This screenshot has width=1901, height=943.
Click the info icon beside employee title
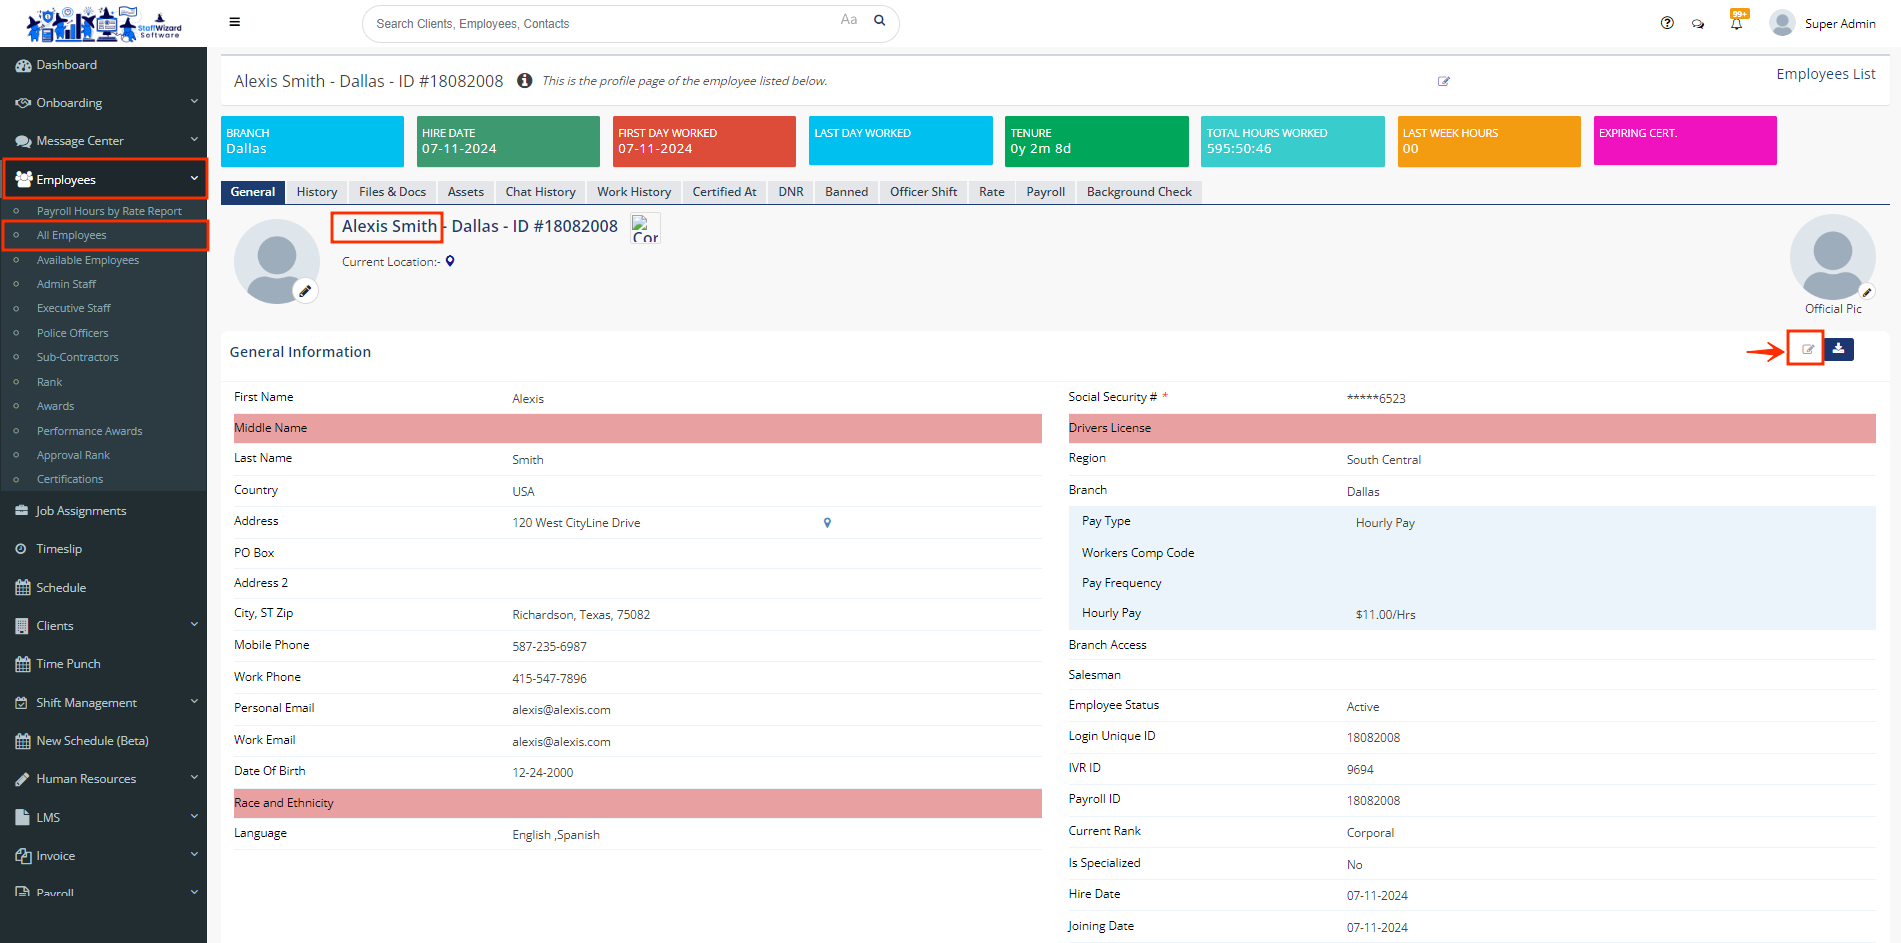[x=524, y=81]
